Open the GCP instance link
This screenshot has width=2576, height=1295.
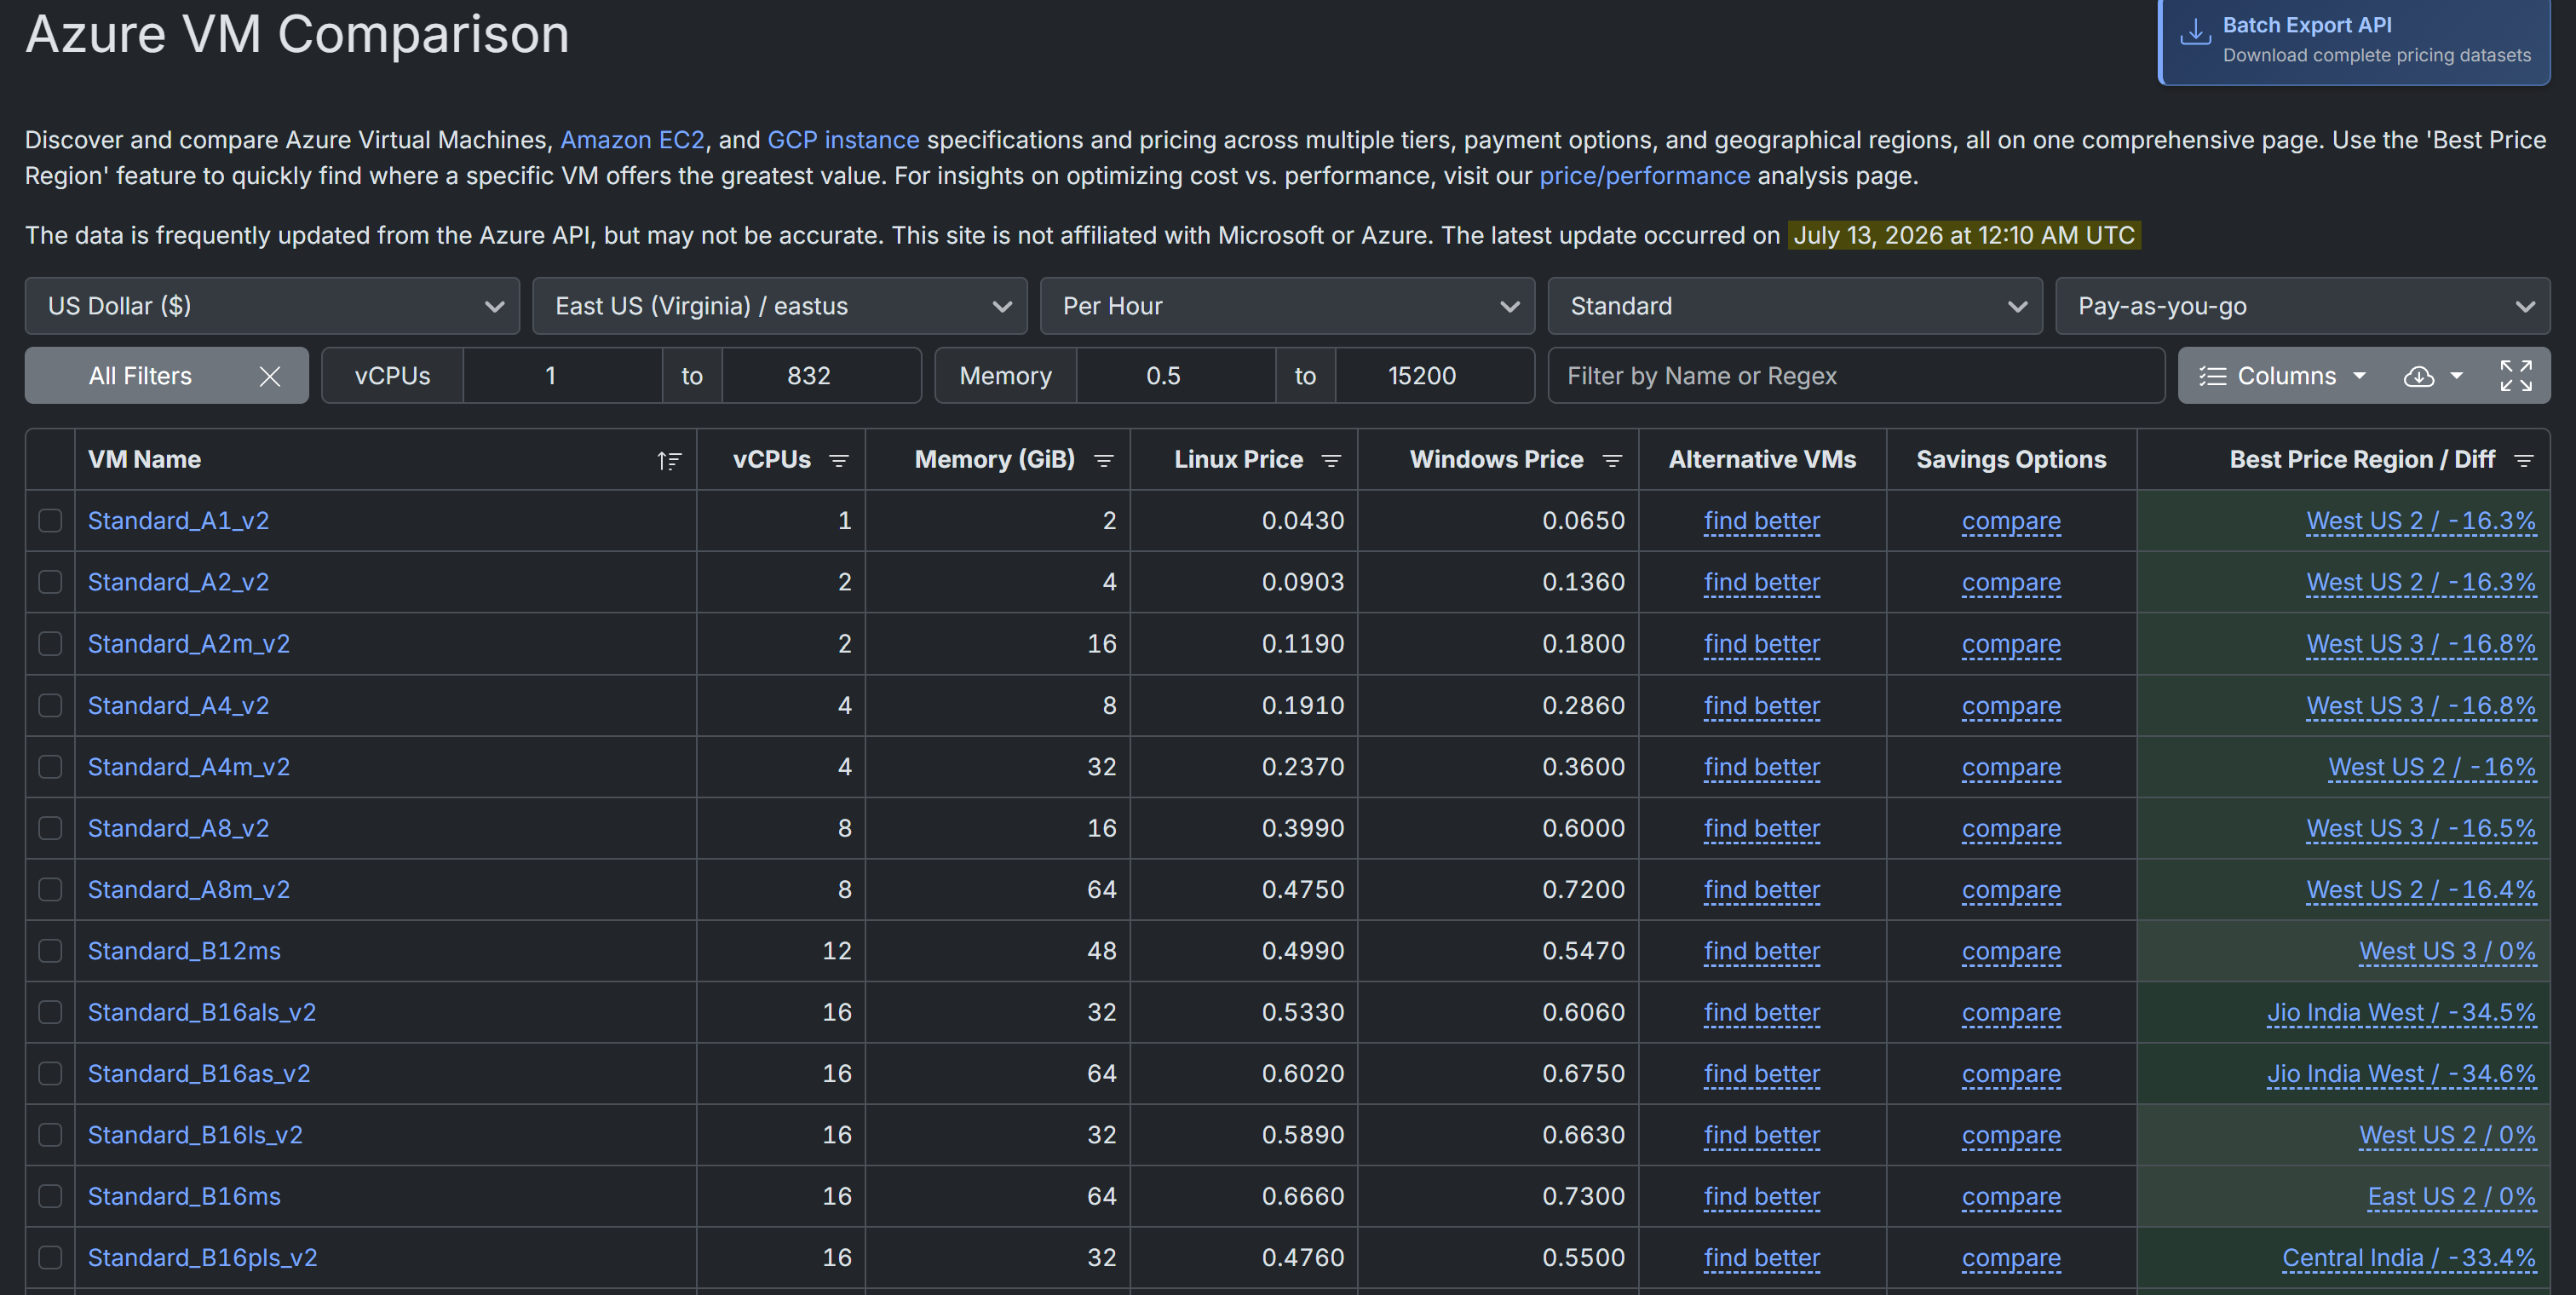pyautogui.click(x=843, y=140)
